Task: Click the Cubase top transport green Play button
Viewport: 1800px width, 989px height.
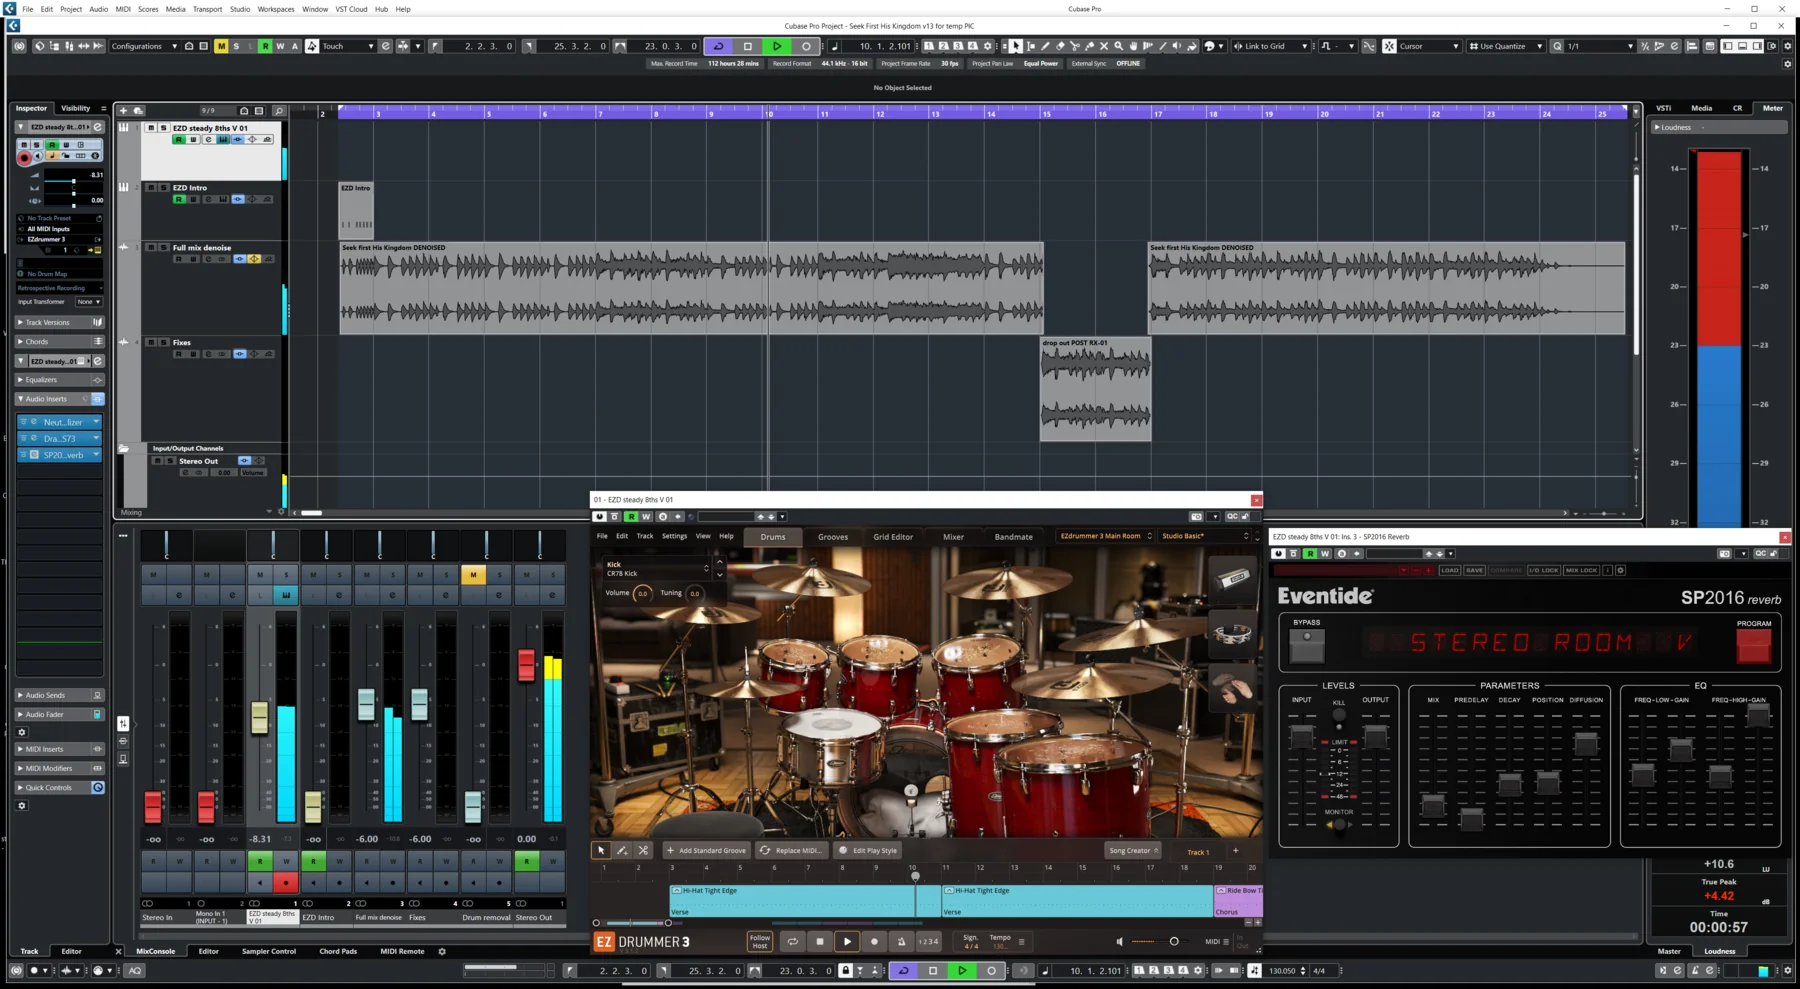Action: (777, 46)
